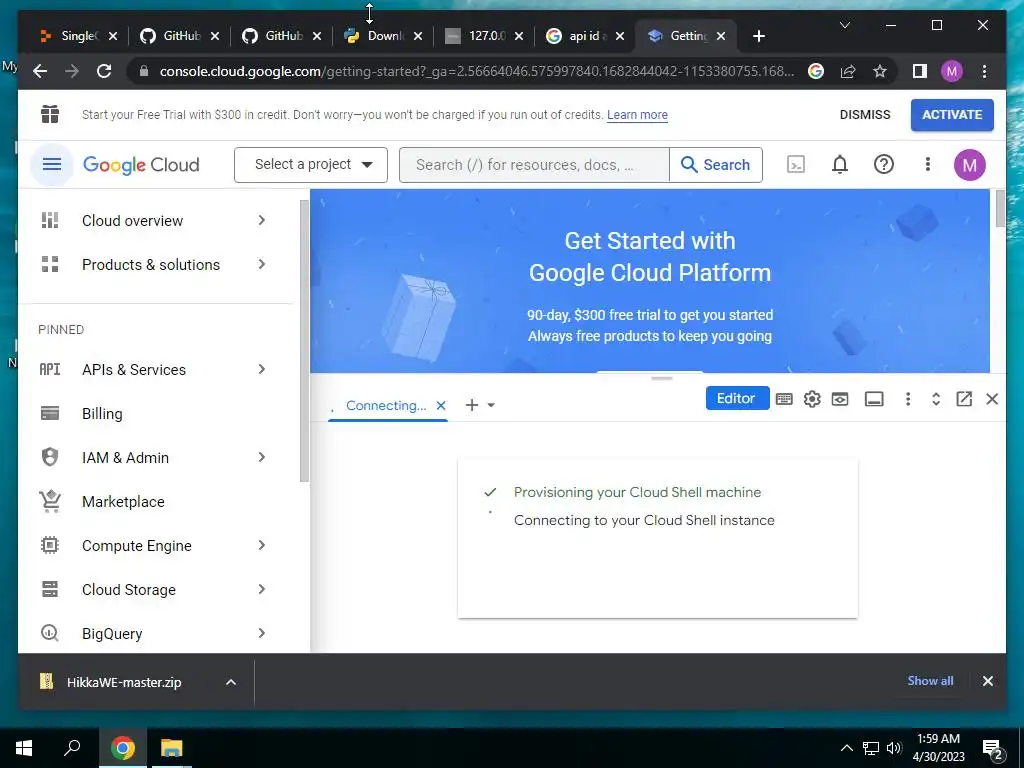Switch to the 127.0.0 browser tab
1024x768 pixels.
click(483, 36)
